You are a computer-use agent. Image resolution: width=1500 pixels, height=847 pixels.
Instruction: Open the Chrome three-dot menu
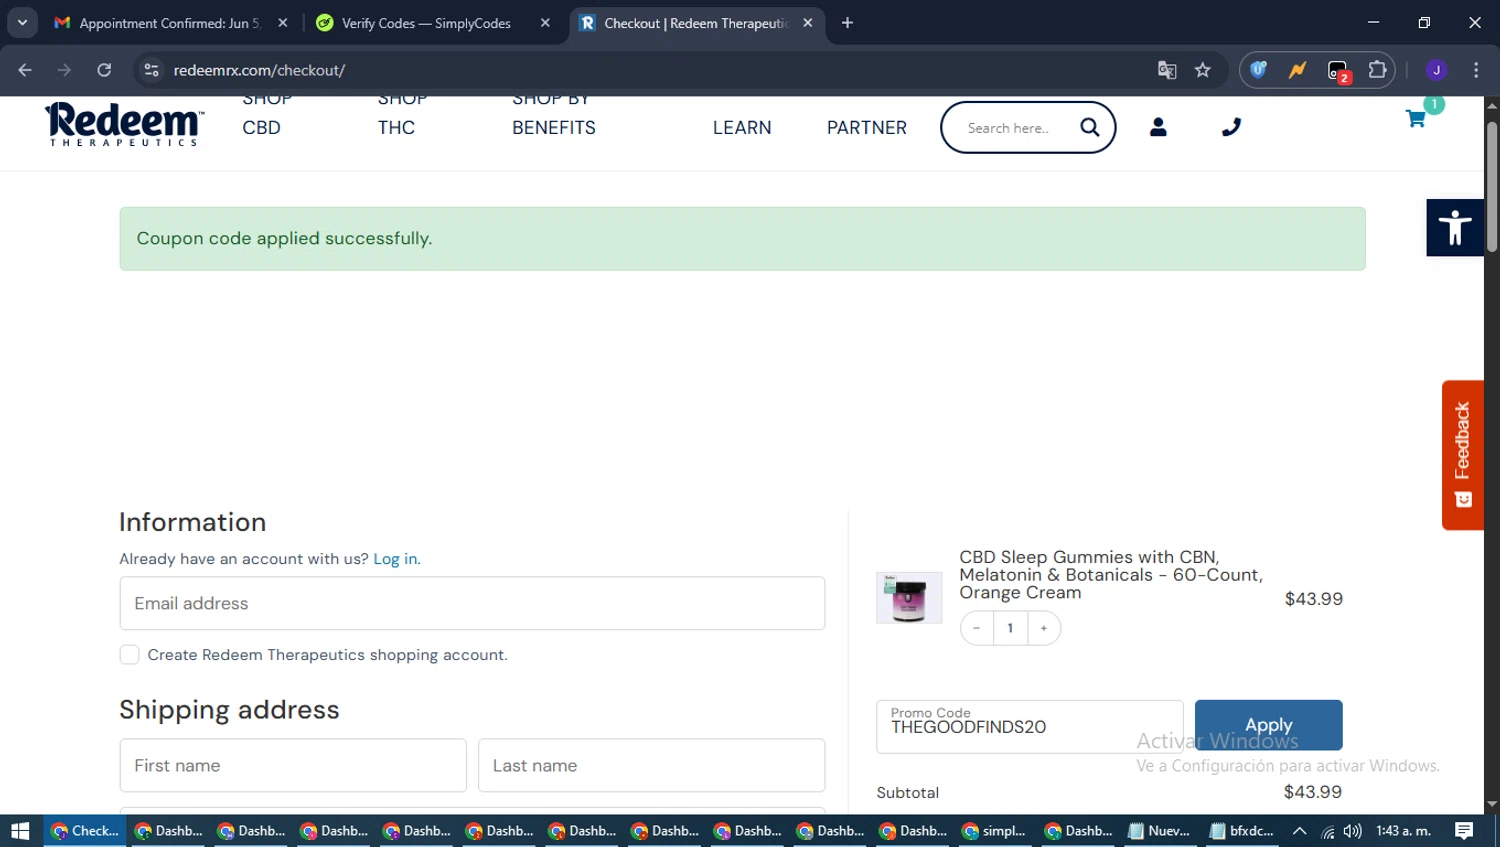(x=1476, y=70)
